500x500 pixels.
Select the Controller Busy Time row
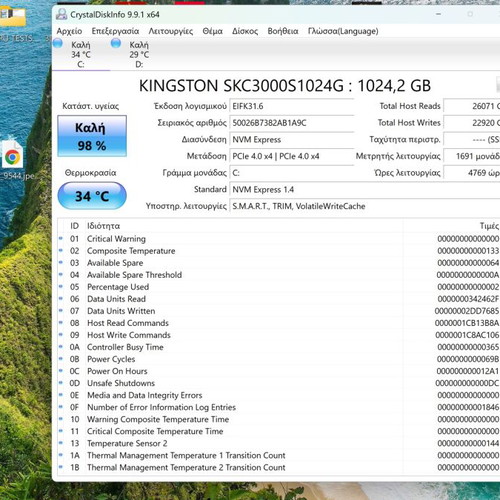coord(279,347)
